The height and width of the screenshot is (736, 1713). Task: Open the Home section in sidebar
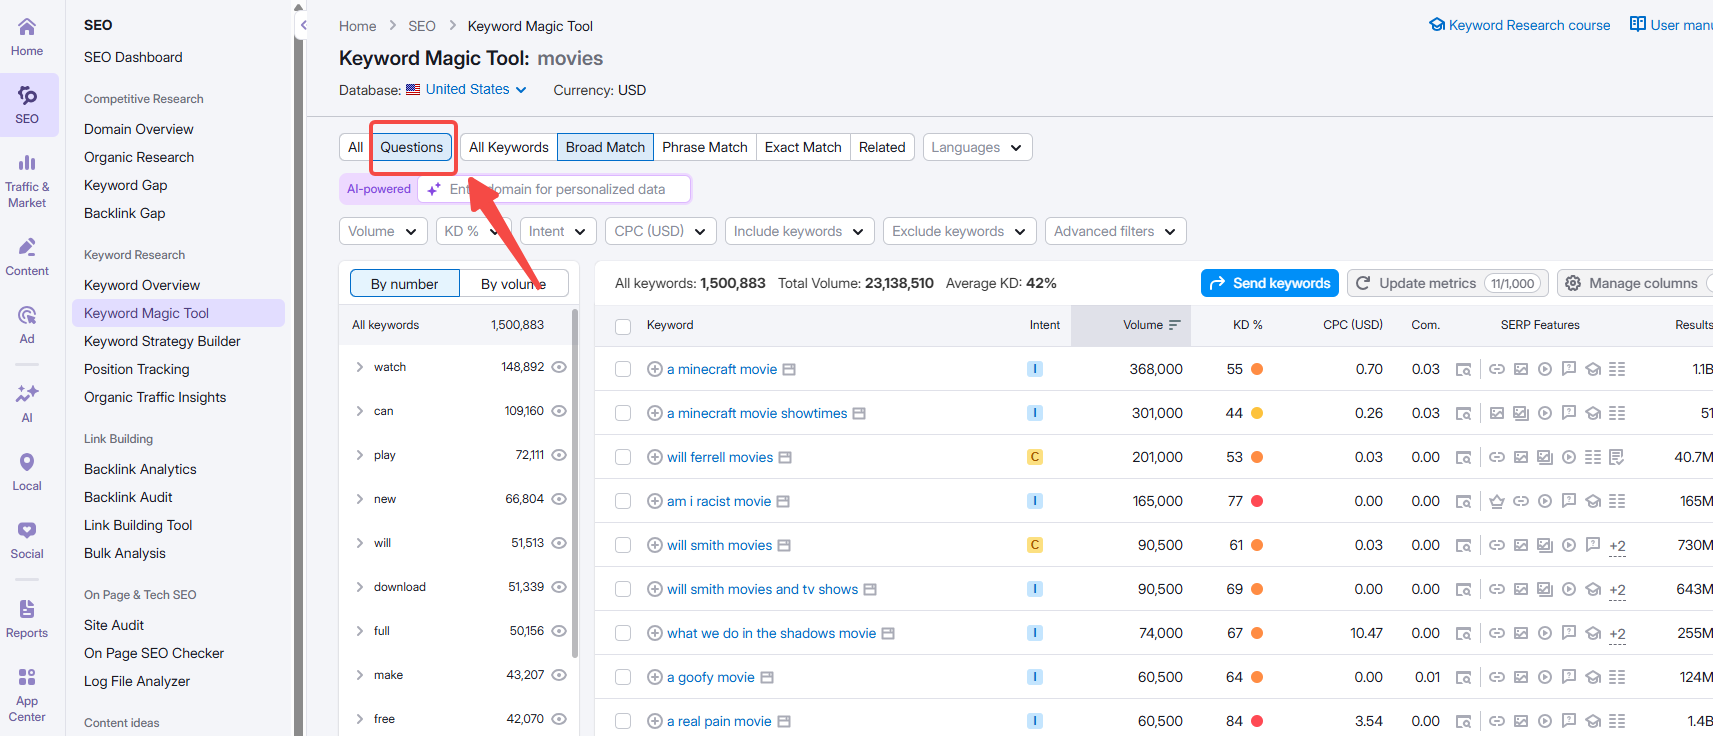coord(27,37)
